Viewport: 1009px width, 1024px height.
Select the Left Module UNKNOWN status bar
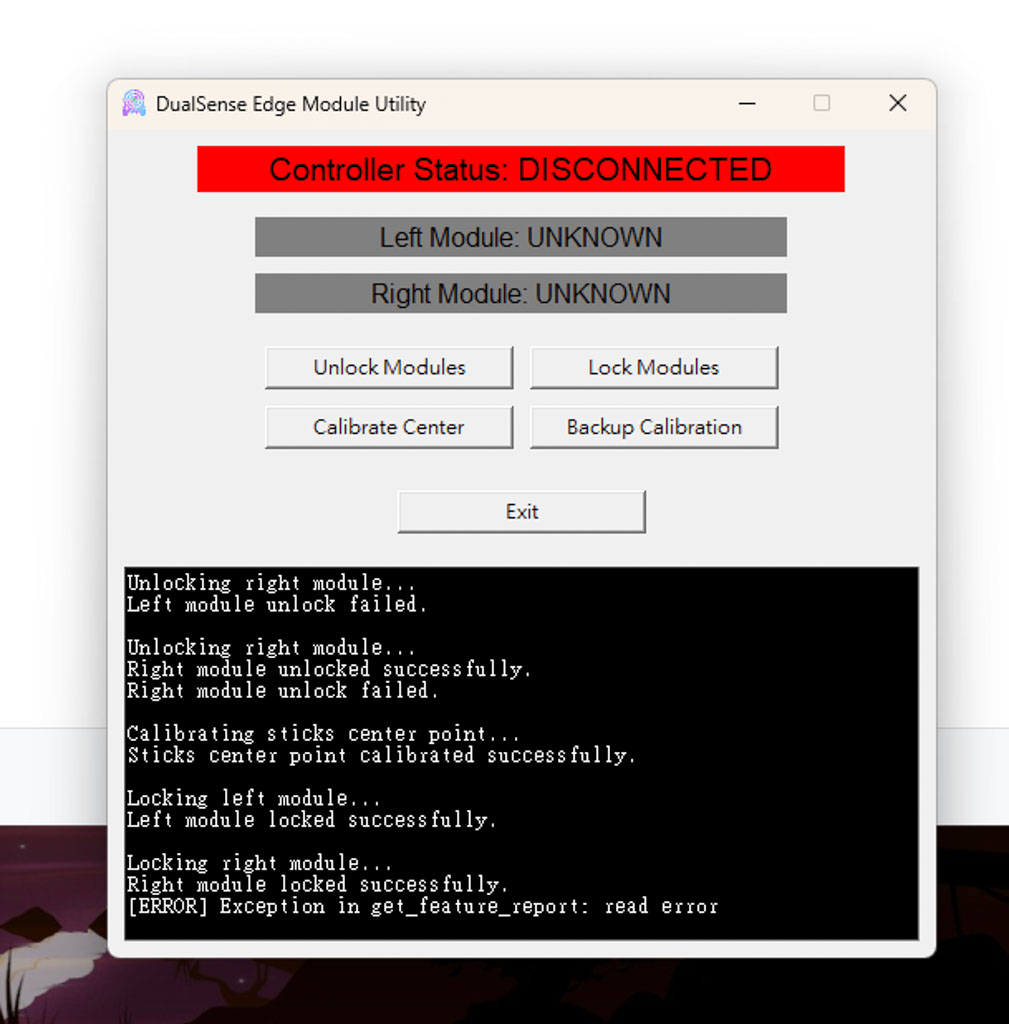point(520,237)
